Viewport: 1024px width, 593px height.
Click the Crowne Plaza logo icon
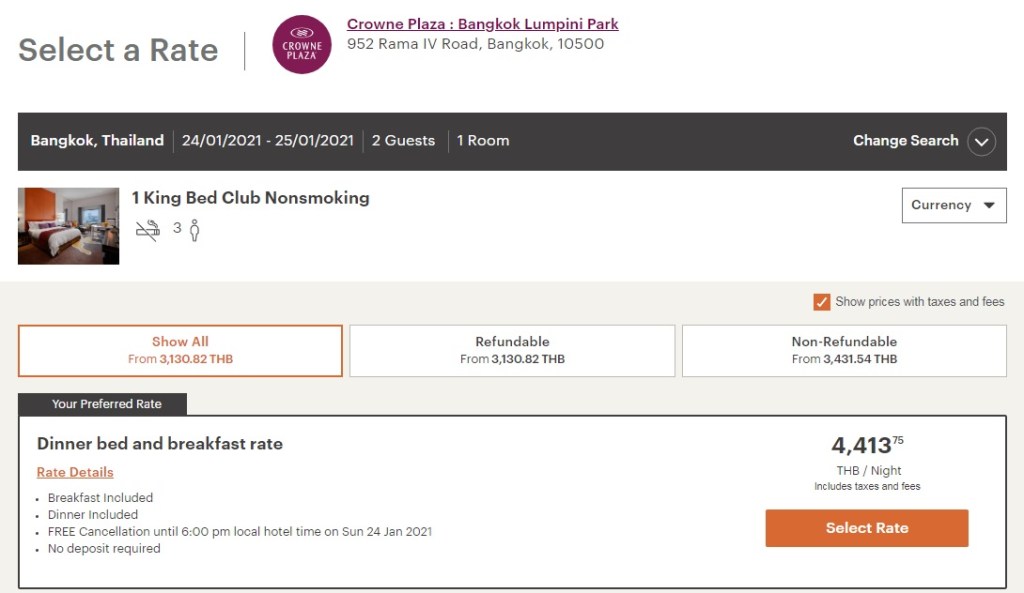click(x=302, y=44)
